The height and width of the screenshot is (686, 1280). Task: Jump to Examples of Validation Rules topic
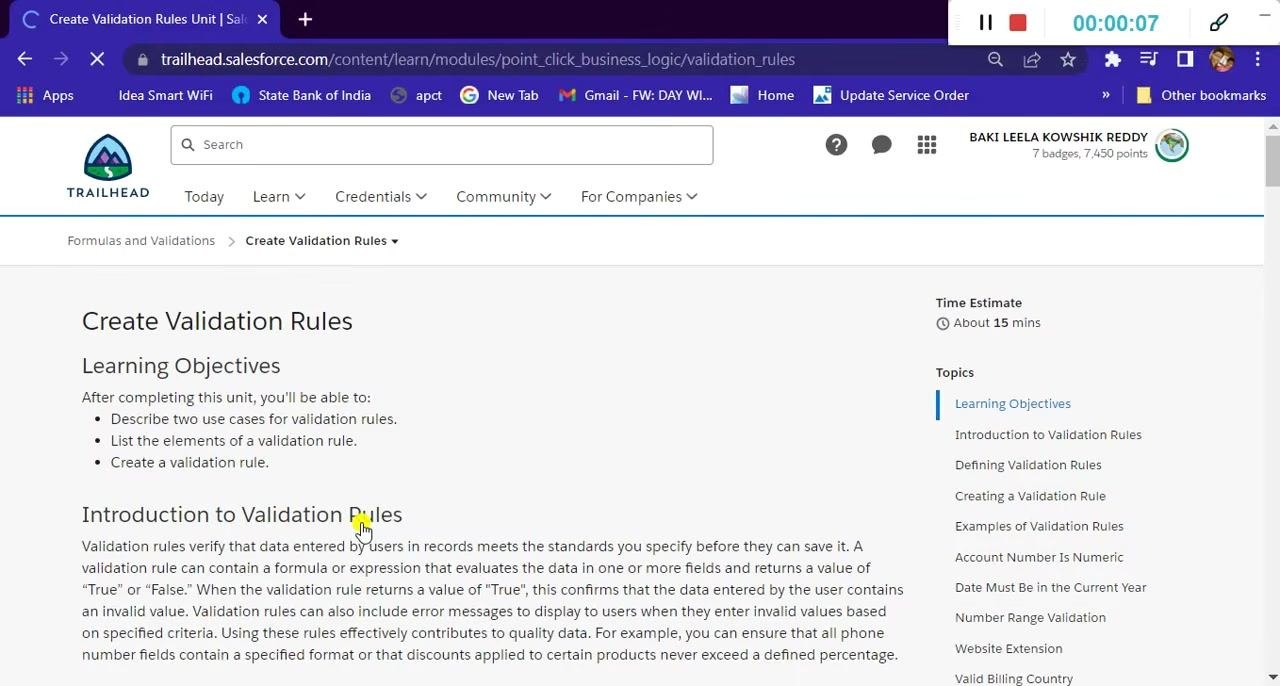pos(1039,526)
